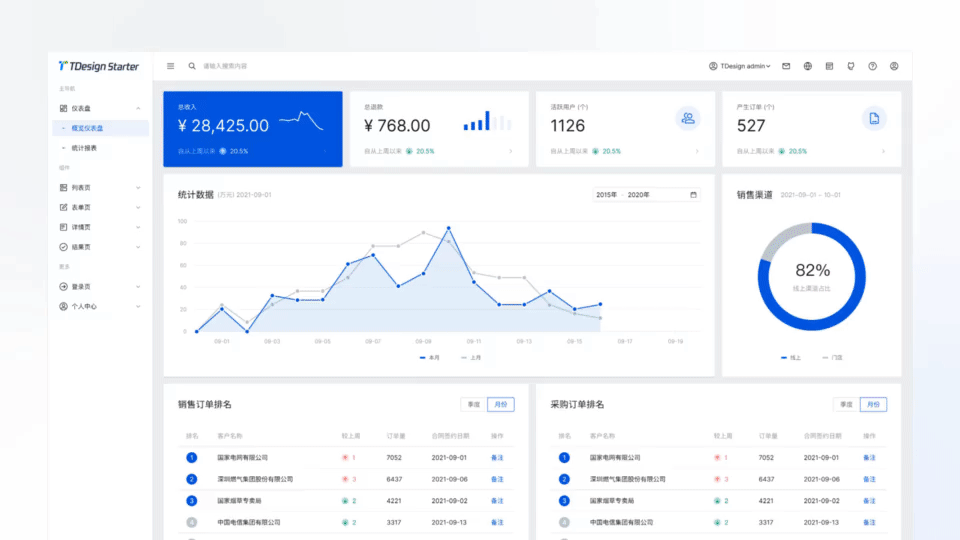
Task: Click 备注 link for 4221 row in 销售订单排名
Action: (497, 501)
